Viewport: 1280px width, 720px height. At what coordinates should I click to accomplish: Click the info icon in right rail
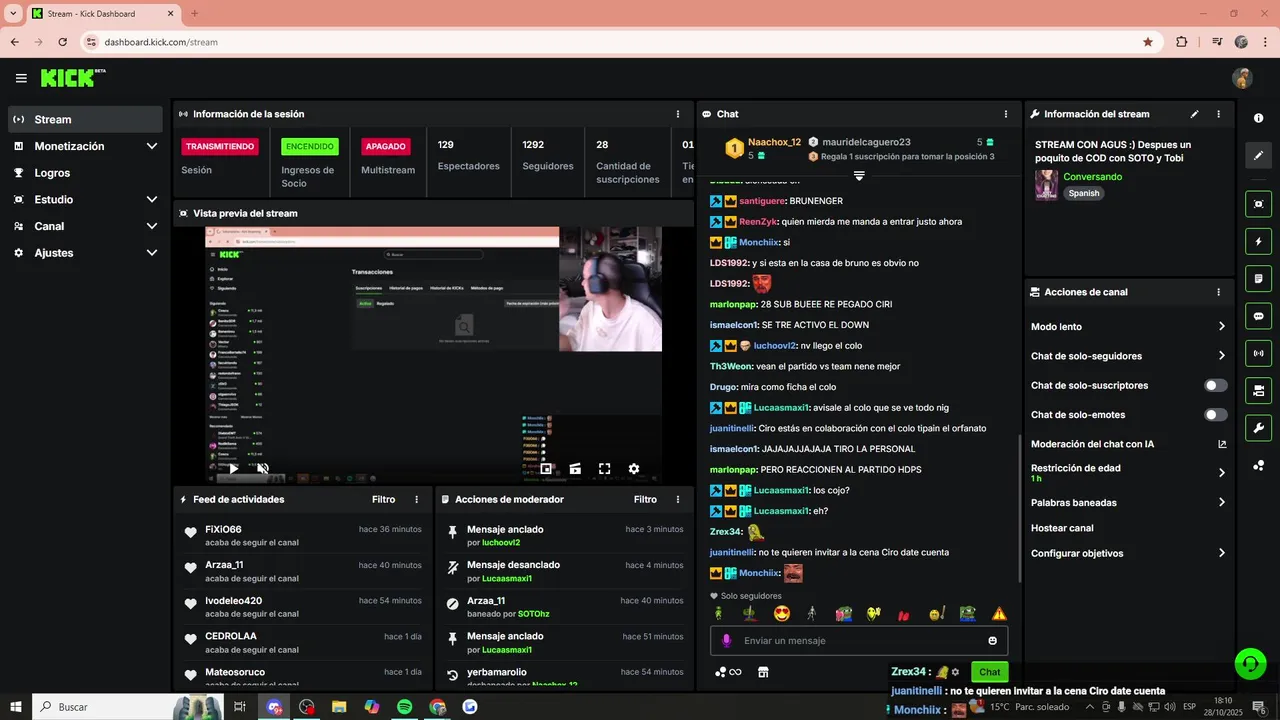pos(1258,118)
